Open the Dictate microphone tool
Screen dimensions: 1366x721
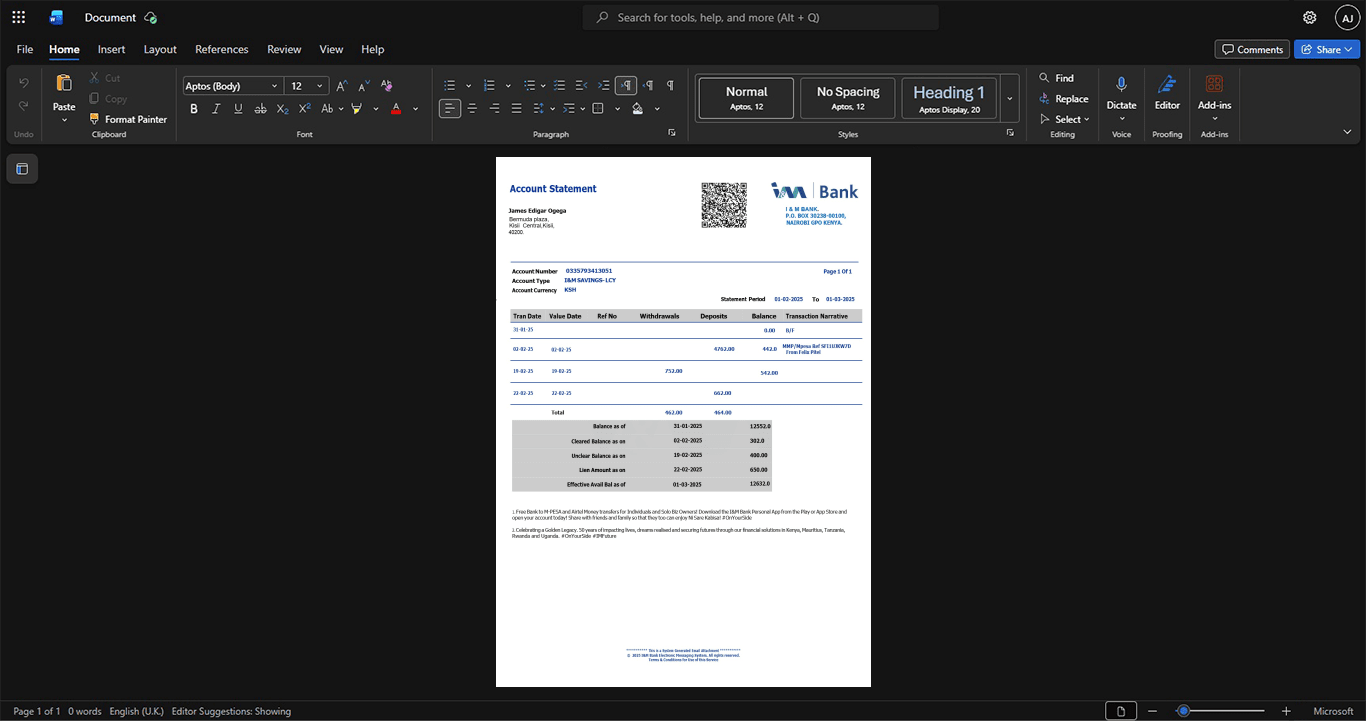(x=1121, y=92)
